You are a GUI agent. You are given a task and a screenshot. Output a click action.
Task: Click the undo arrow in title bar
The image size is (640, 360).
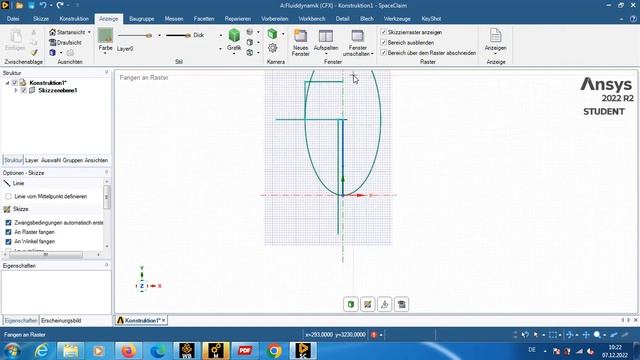(43, 5)
